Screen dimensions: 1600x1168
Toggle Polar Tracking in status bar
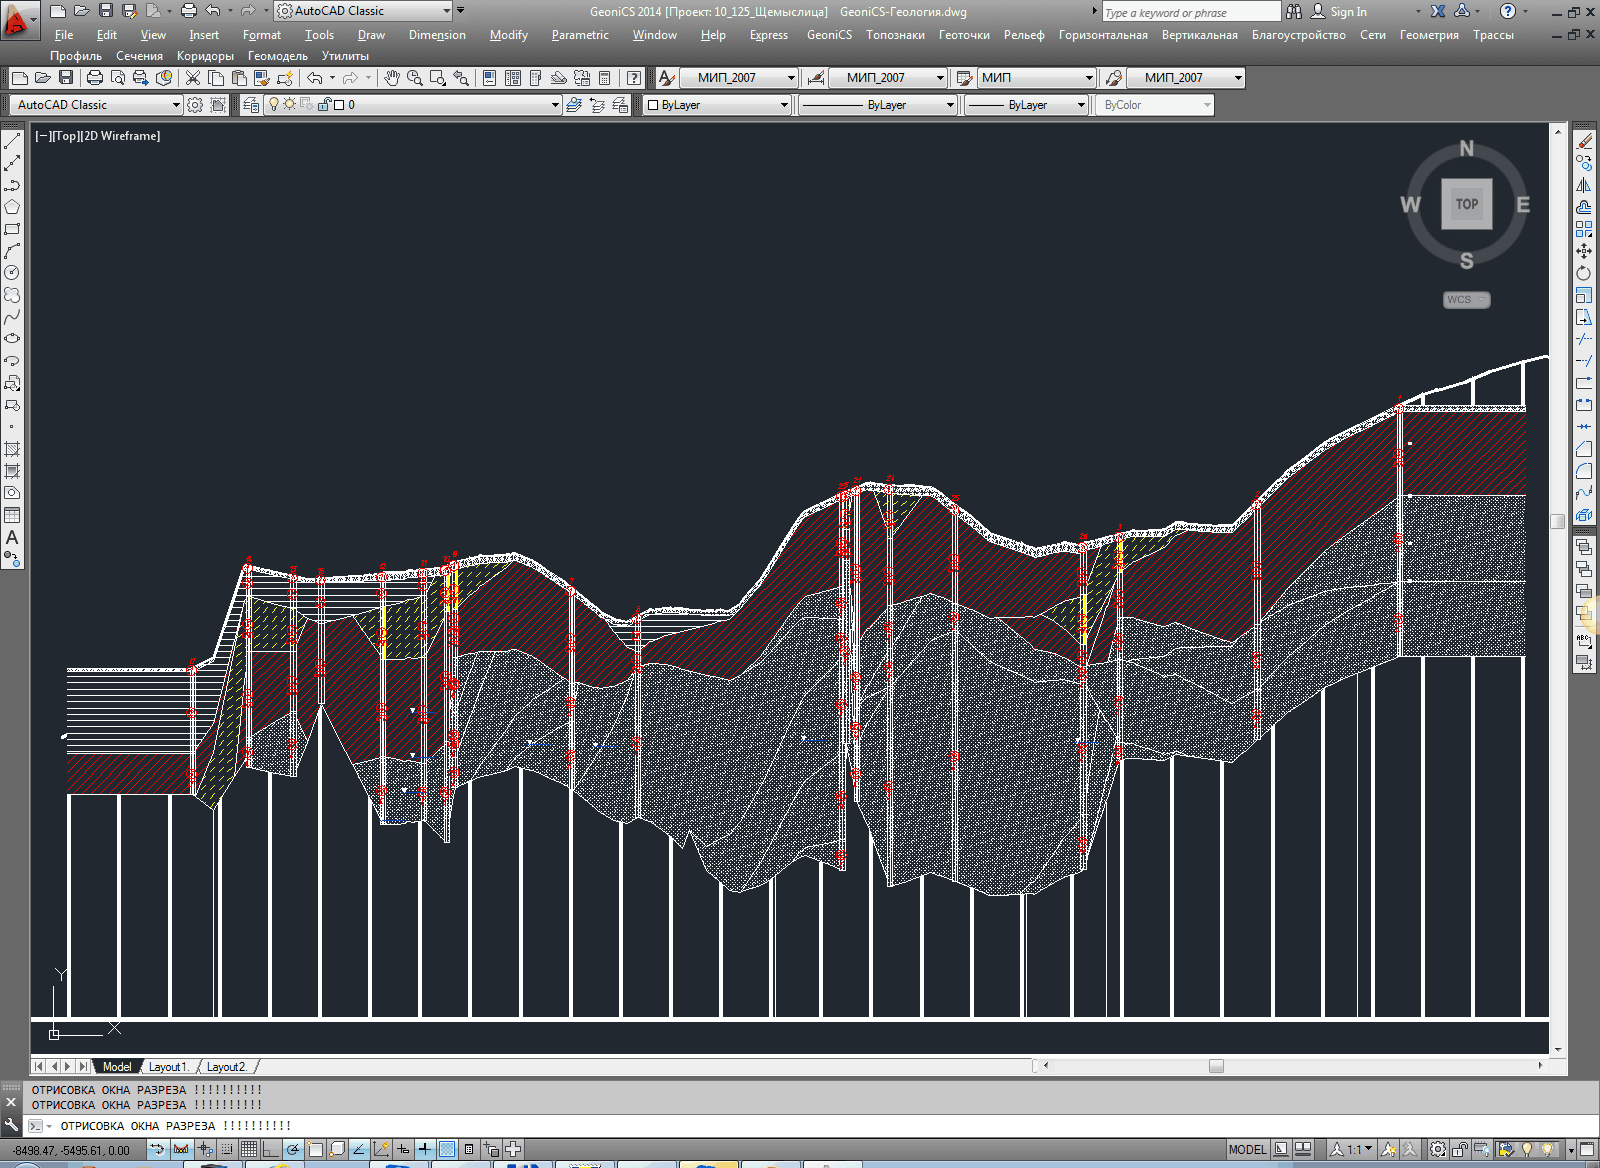pyautogui.click(x=293, y=1150)
